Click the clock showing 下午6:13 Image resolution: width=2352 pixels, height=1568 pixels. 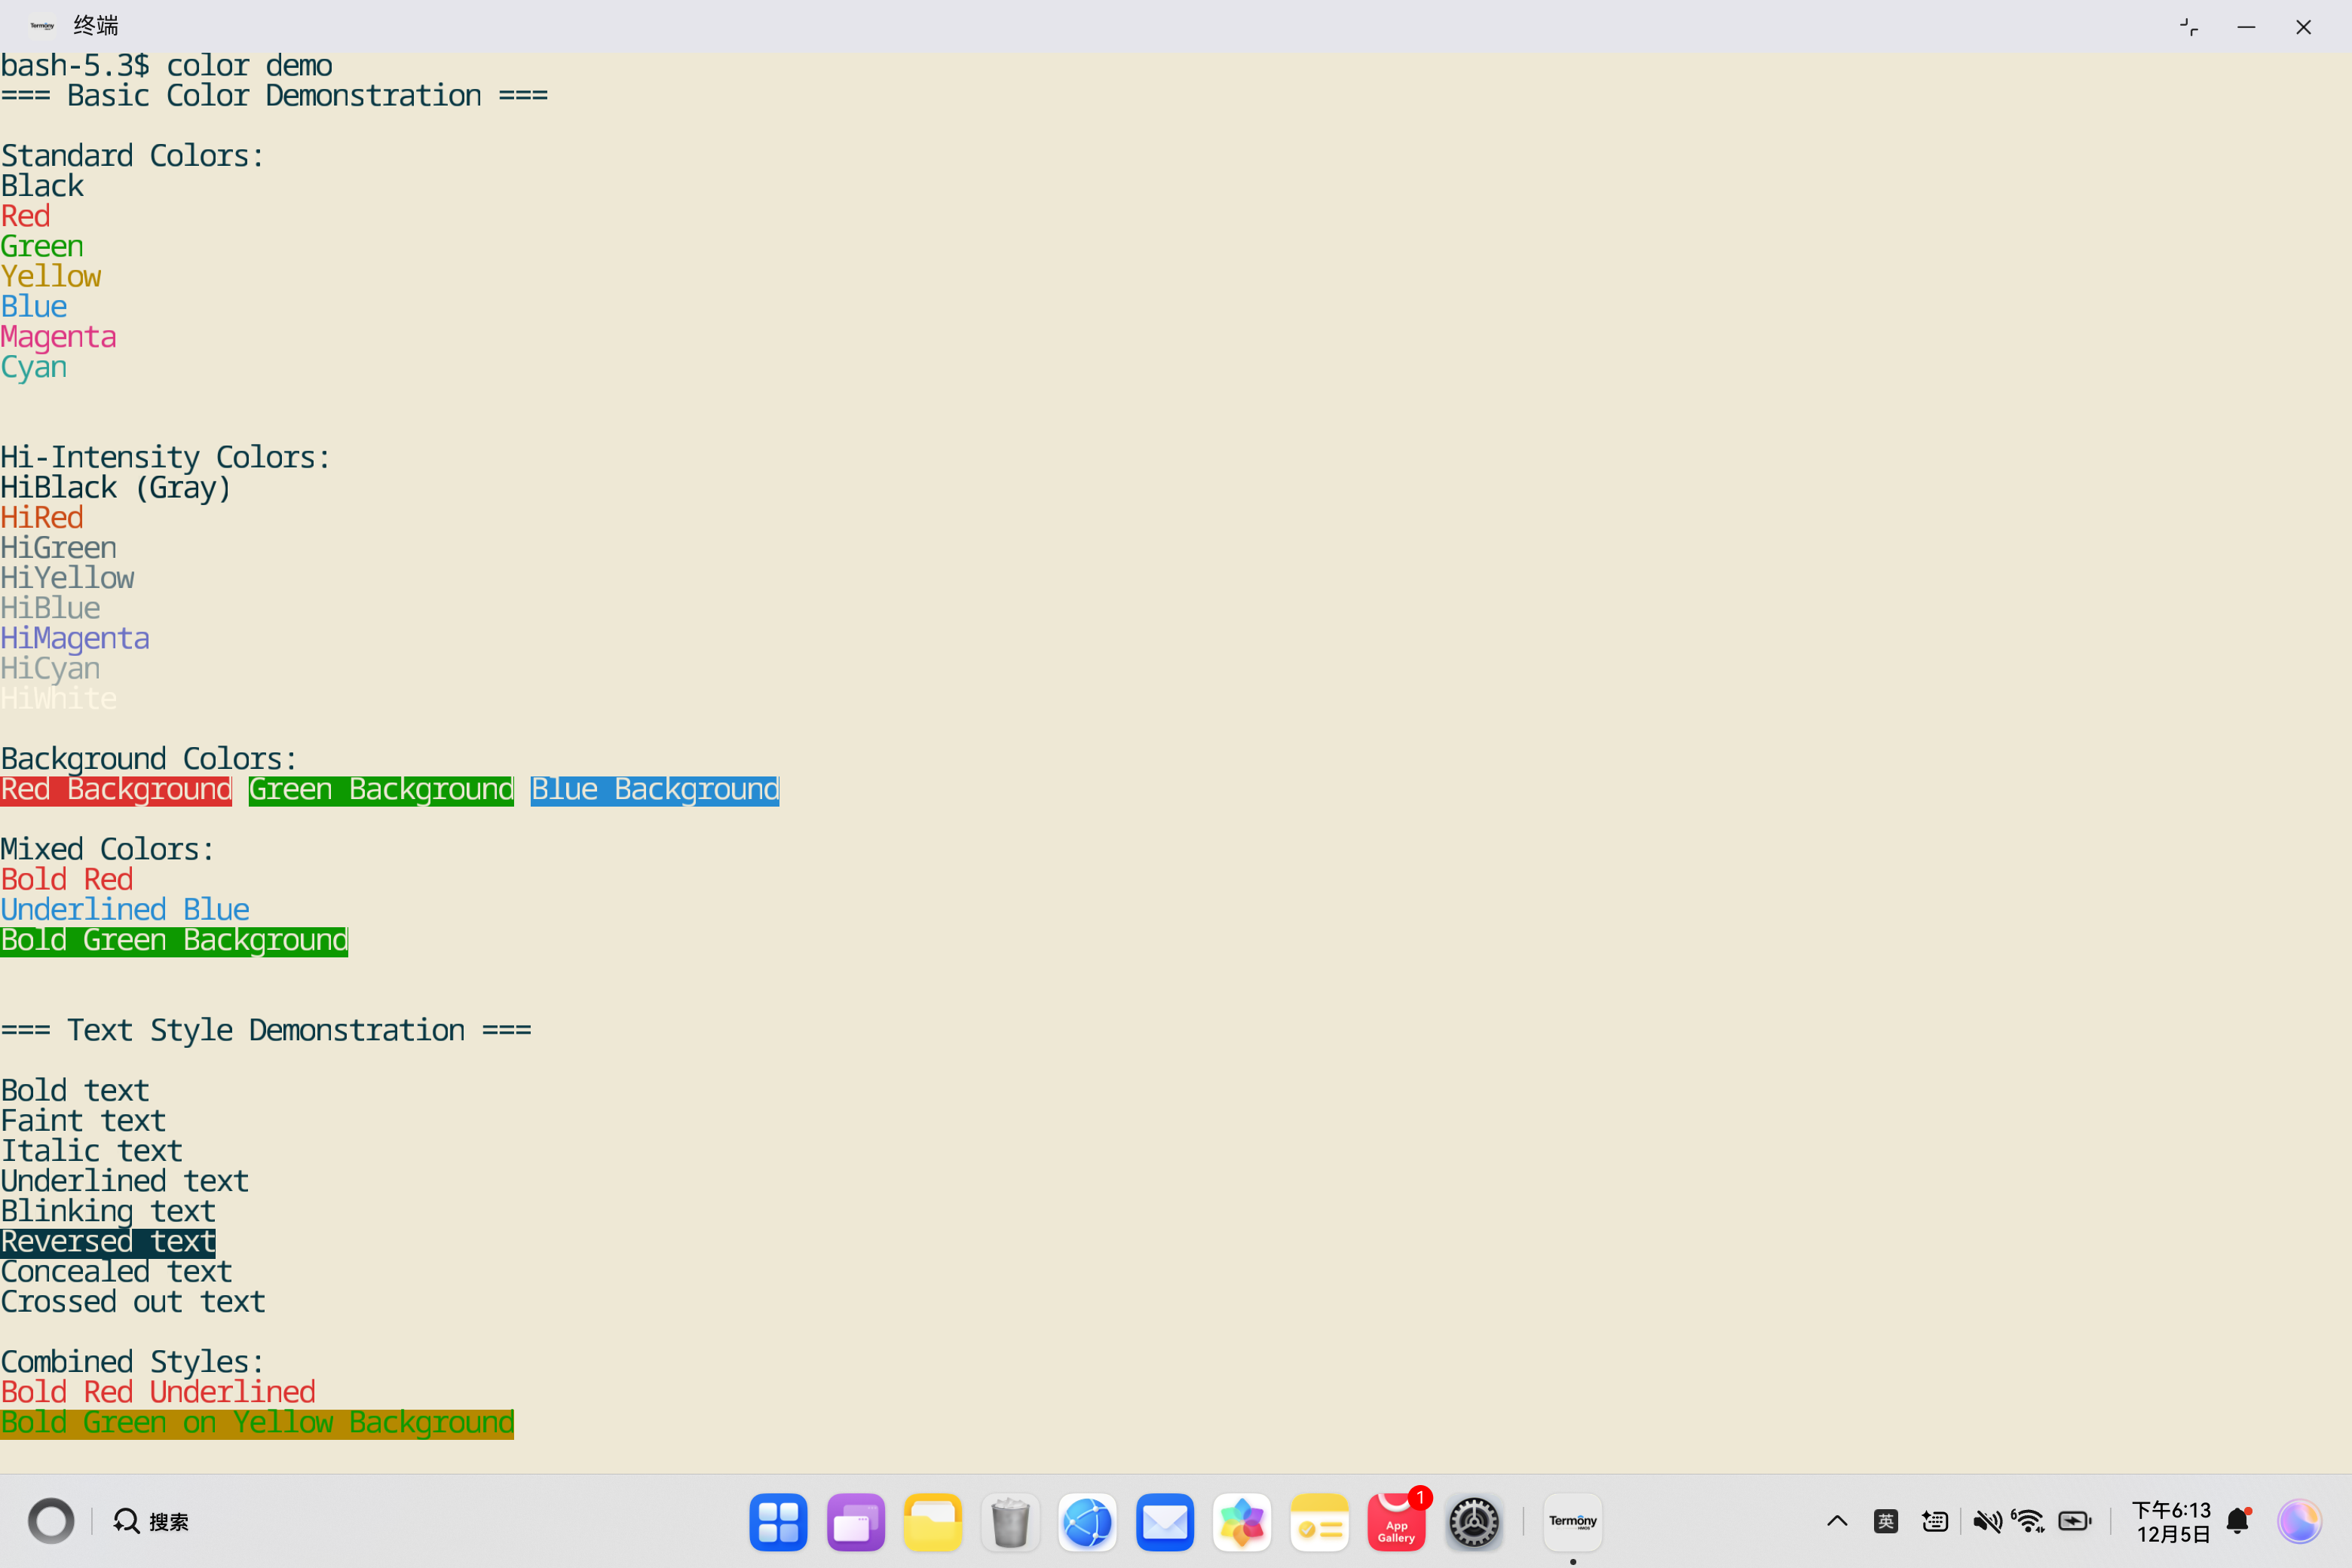click(x=2171, y=1522)
